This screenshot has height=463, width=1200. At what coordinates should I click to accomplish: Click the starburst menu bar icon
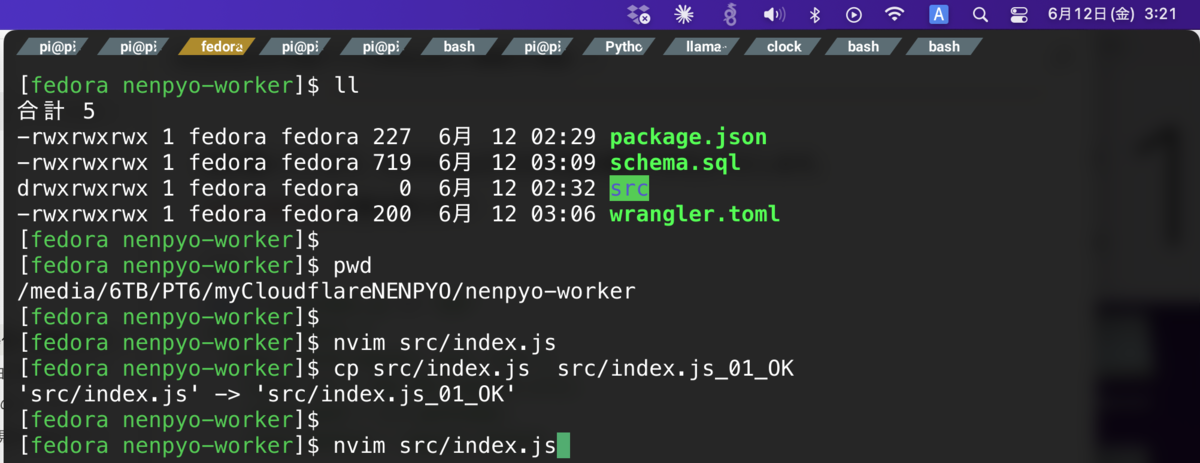pos(684,15)
